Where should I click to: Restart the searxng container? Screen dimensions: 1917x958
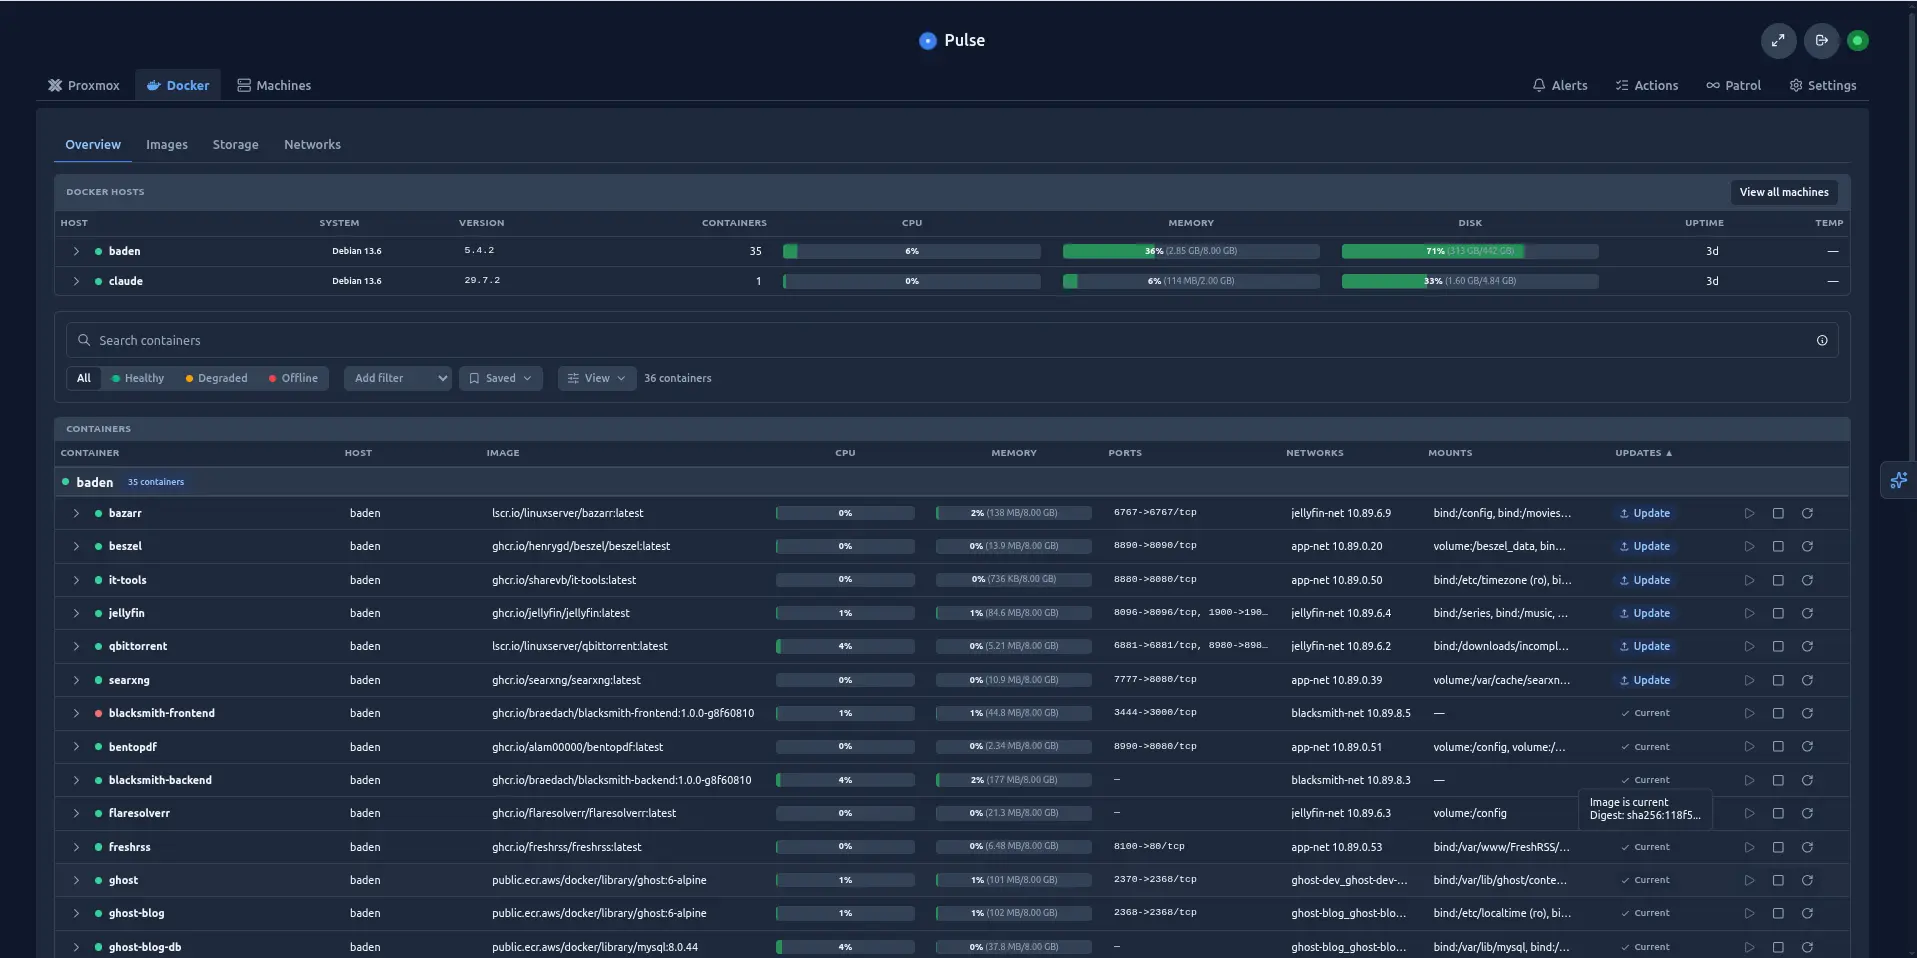[1807, 680]
